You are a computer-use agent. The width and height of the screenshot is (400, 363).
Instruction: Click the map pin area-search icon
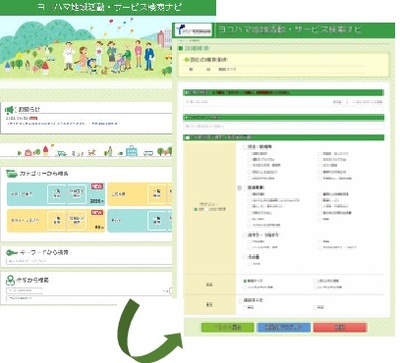point(10,280)
